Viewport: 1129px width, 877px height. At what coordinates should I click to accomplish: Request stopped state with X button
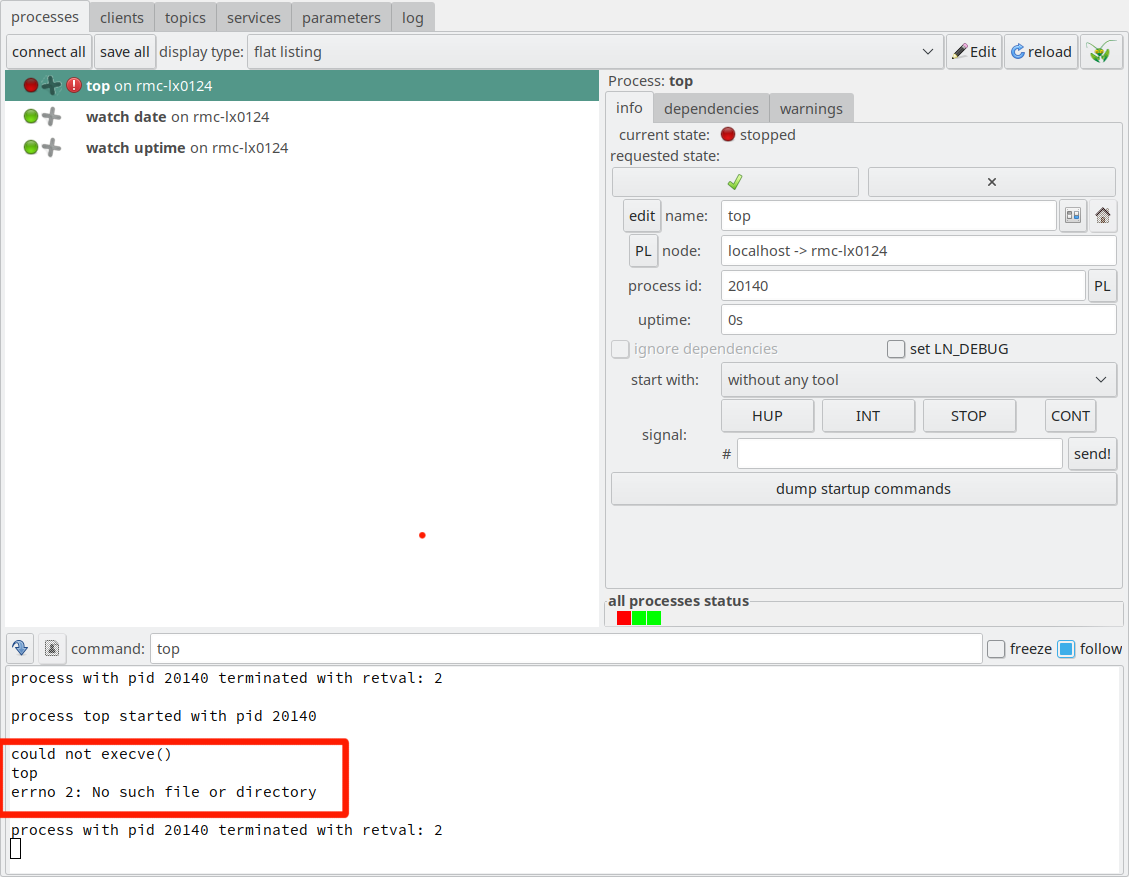[991, 182]
